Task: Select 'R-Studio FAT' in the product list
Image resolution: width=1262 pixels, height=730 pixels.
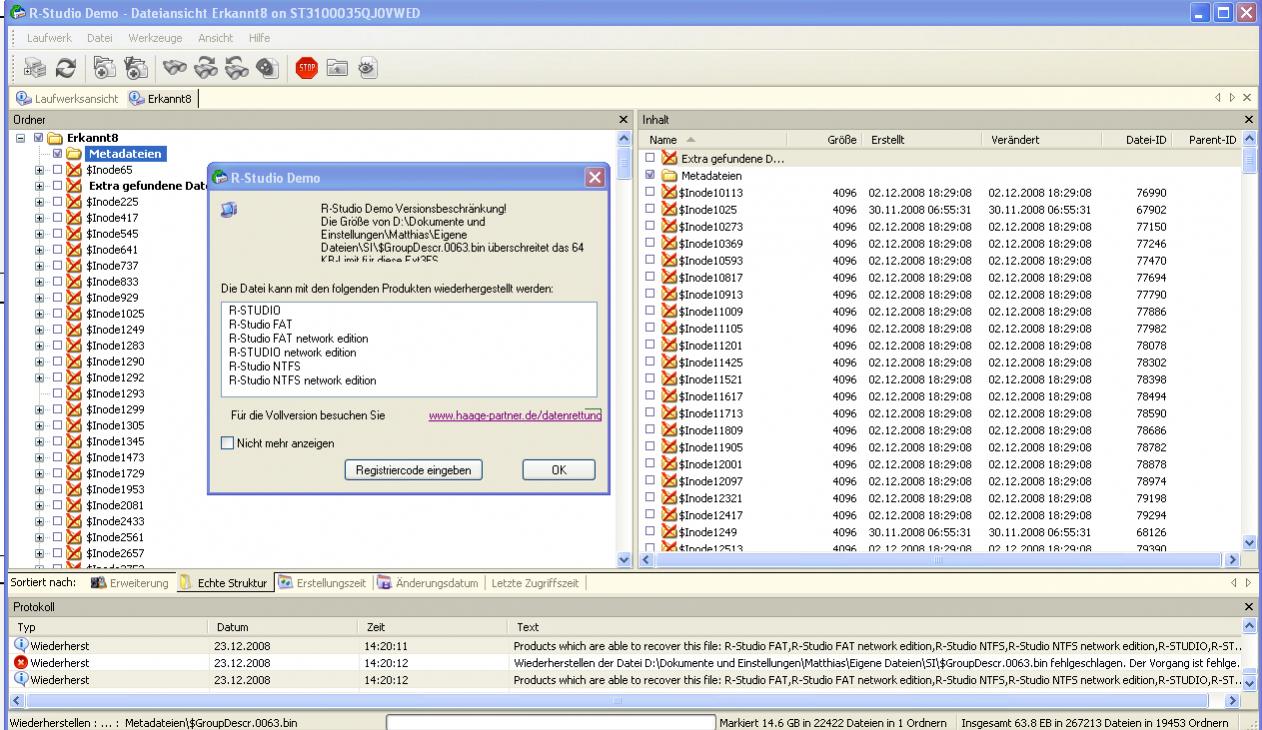Action: [x=260, y=324]
